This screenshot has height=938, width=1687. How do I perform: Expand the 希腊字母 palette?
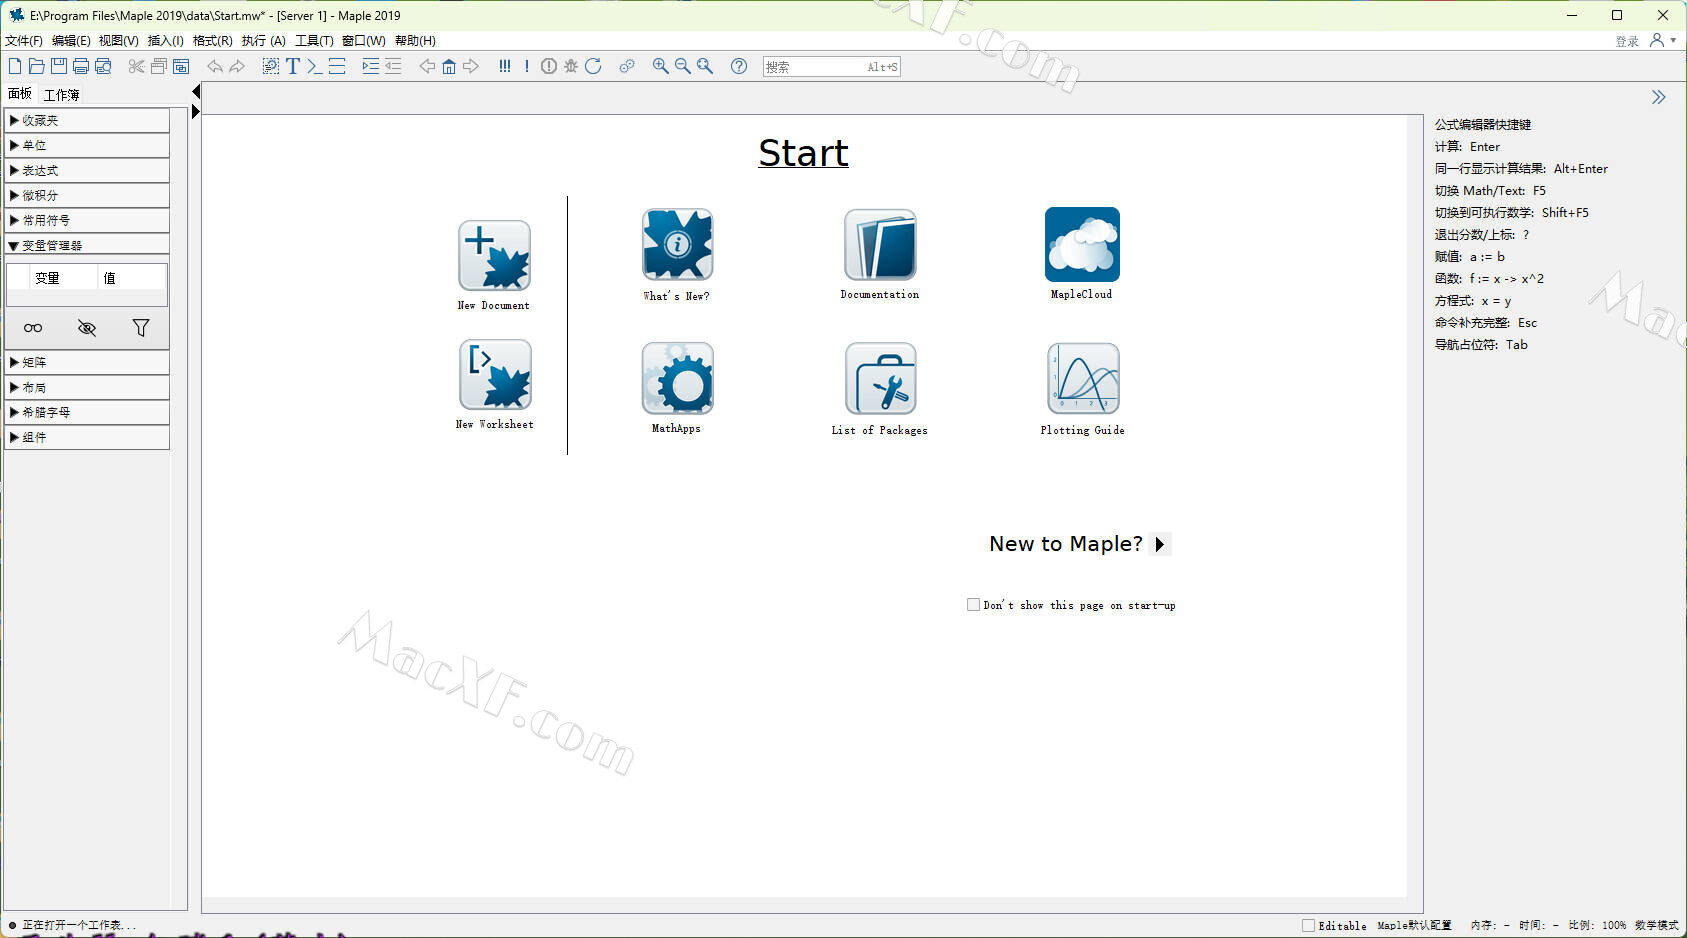coord(46,413)
